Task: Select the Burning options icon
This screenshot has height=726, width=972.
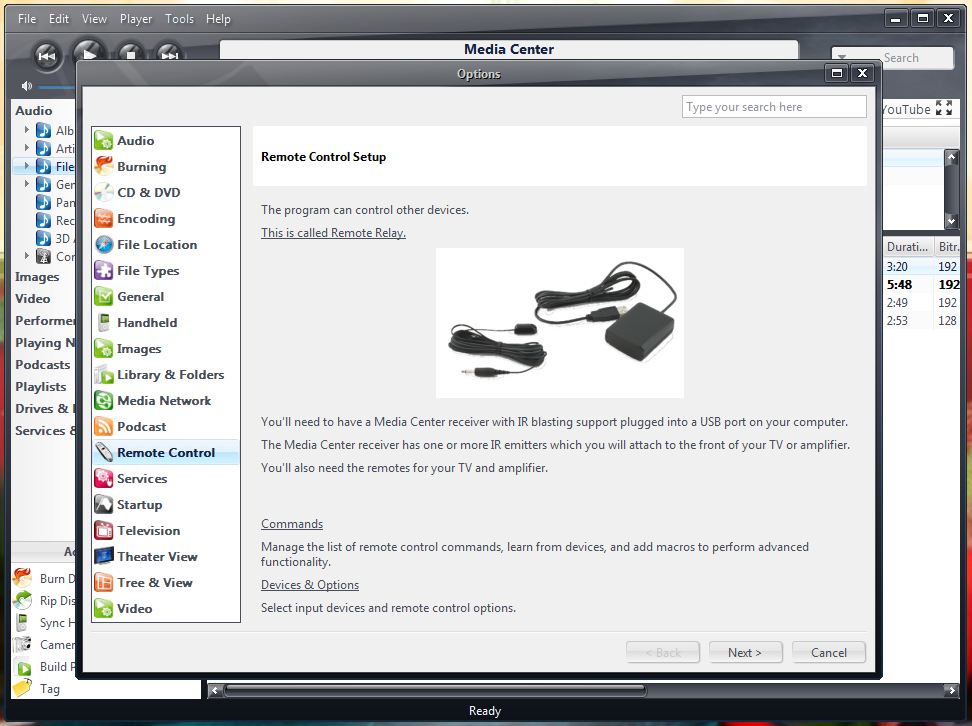Action: (x=104, y=166)
